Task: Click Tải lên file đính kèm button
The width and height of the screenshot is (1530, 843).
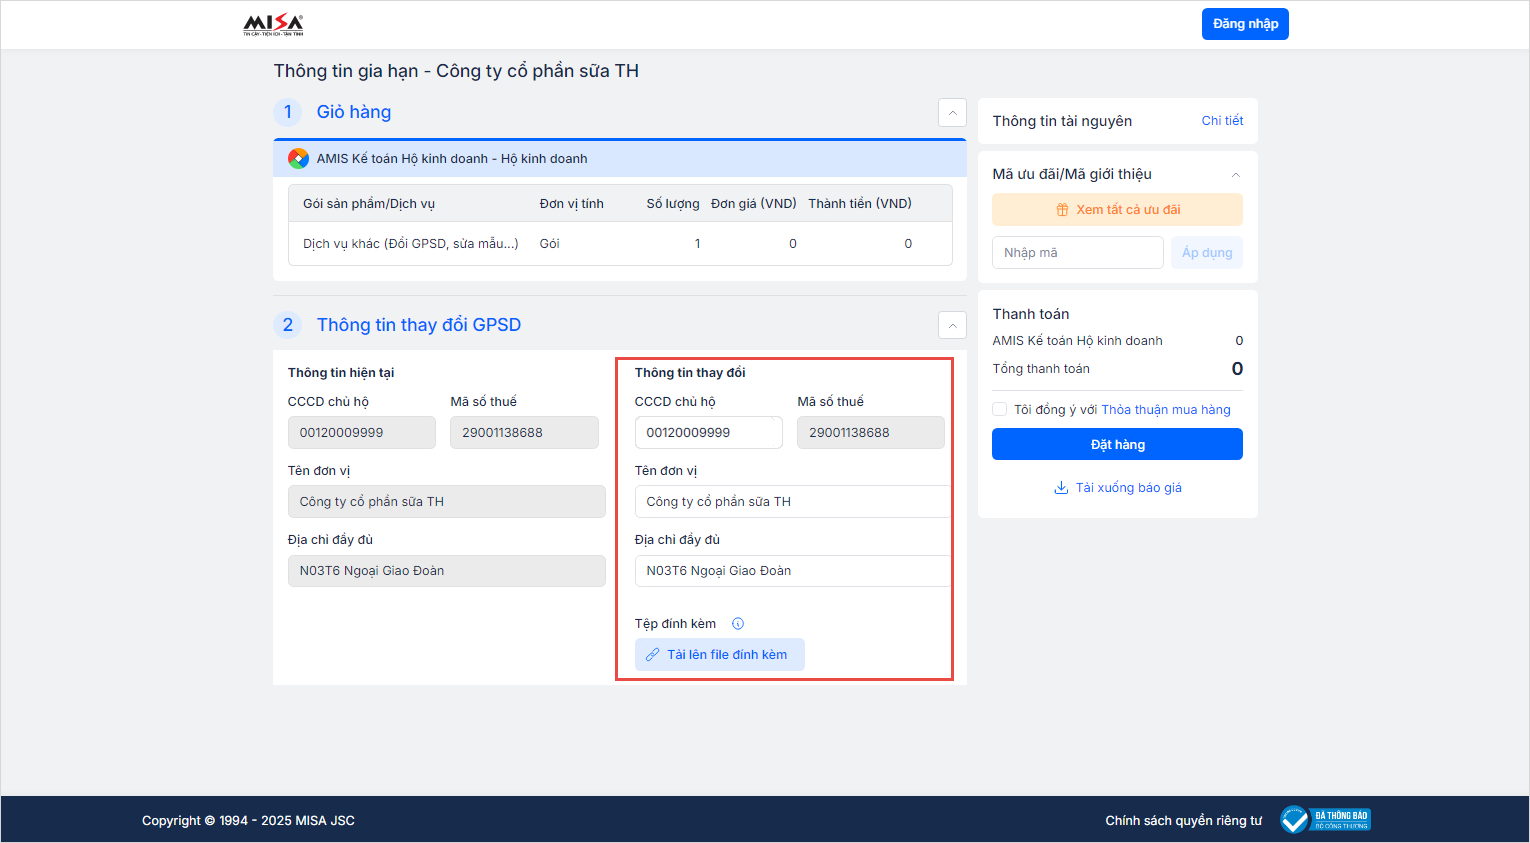Action: tap(719, 655)
